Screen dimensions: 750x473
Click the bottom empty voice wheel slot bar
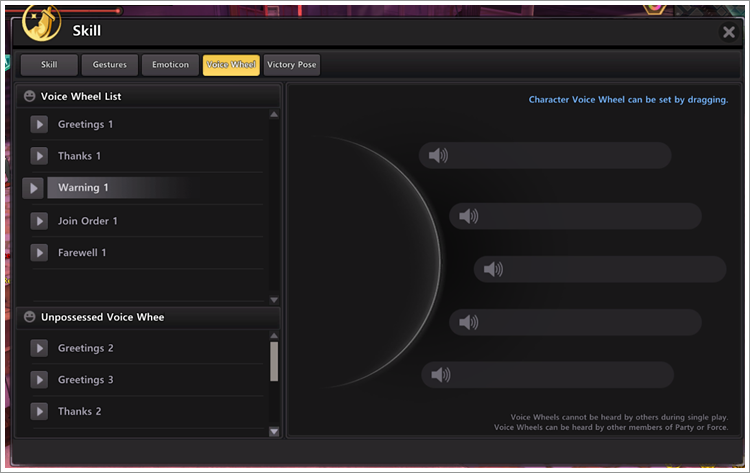pyautogui.click(x=548, y=374)
